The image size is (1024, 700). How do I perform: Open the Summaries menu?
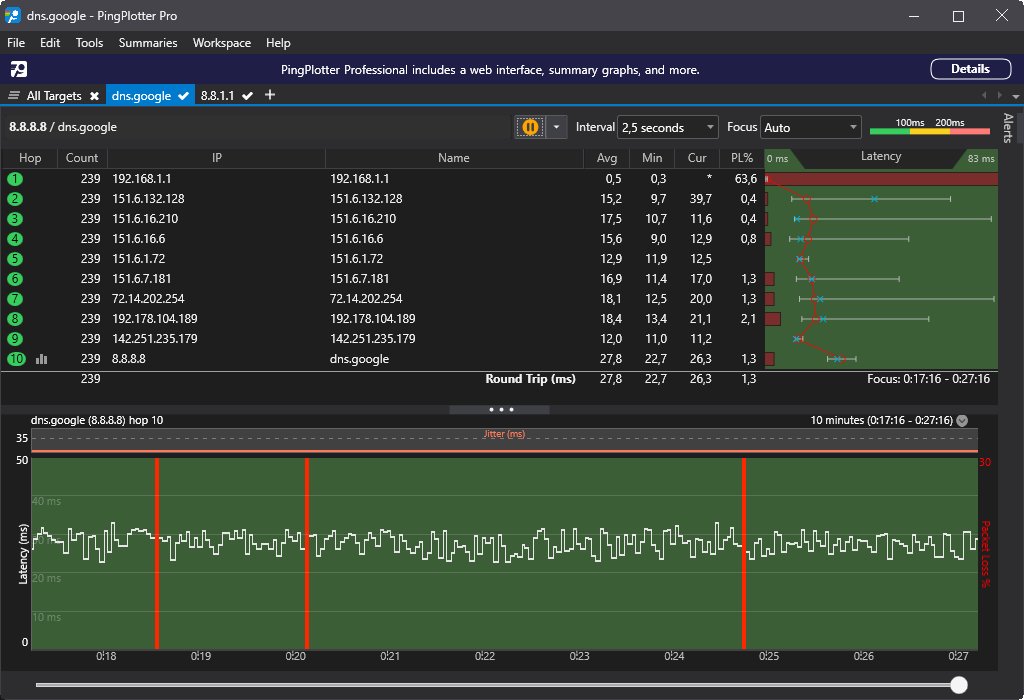click(148, 43)
